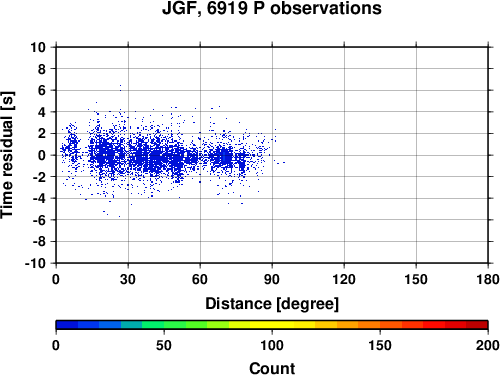Click the colorbar tick label 200
Image resolution: width=500 pixels, height=375 pixels.
point(488,345)
